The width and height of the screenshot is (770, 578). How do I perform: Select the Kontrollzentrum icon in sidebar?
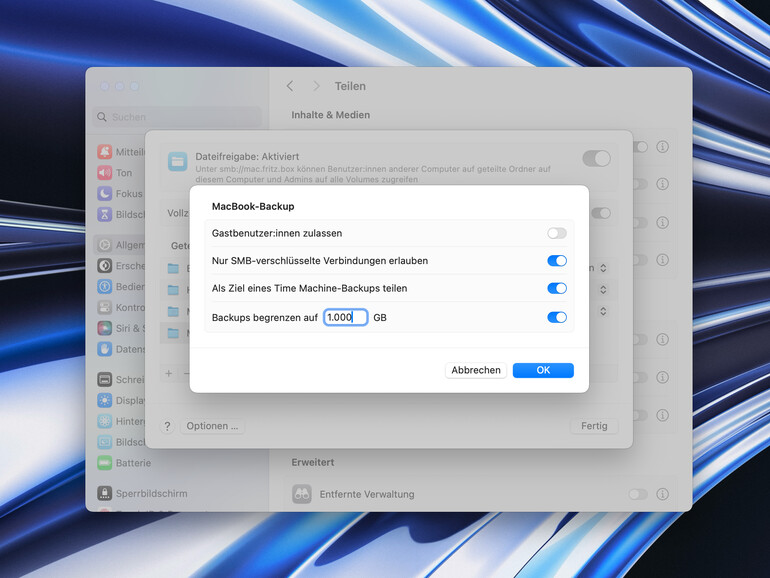click(x=104, y=307)
